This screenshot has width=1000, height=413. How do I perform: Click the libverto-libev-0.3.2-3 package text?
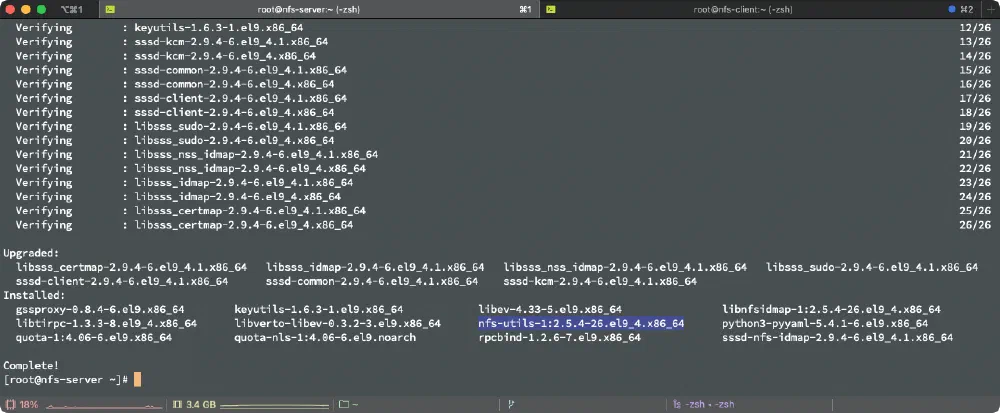click(x=337, y=323)
